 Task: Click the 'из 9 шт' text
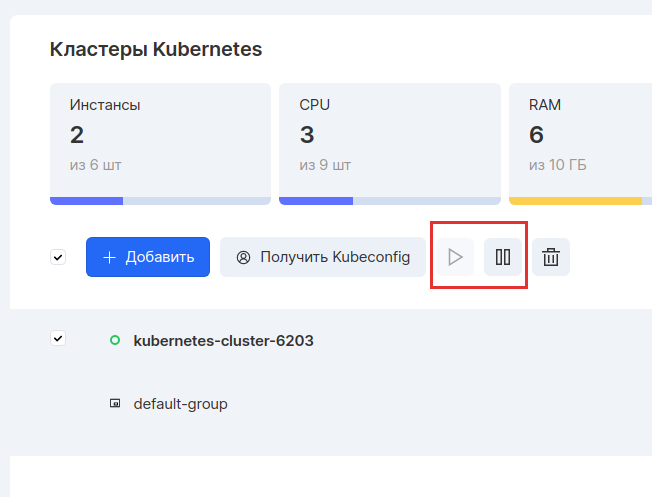point(325,165)
